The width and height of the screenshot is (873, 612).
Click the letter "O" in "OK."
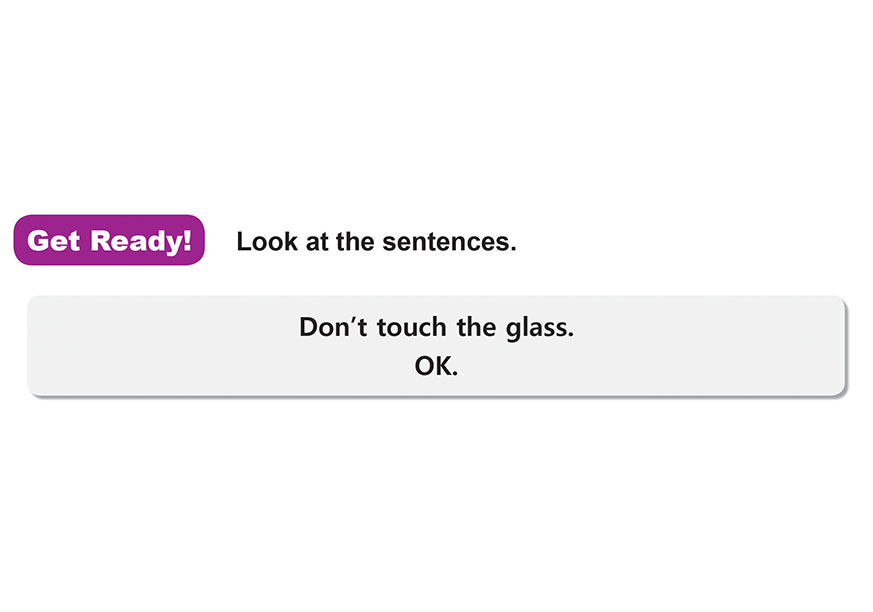click(425, 366)
